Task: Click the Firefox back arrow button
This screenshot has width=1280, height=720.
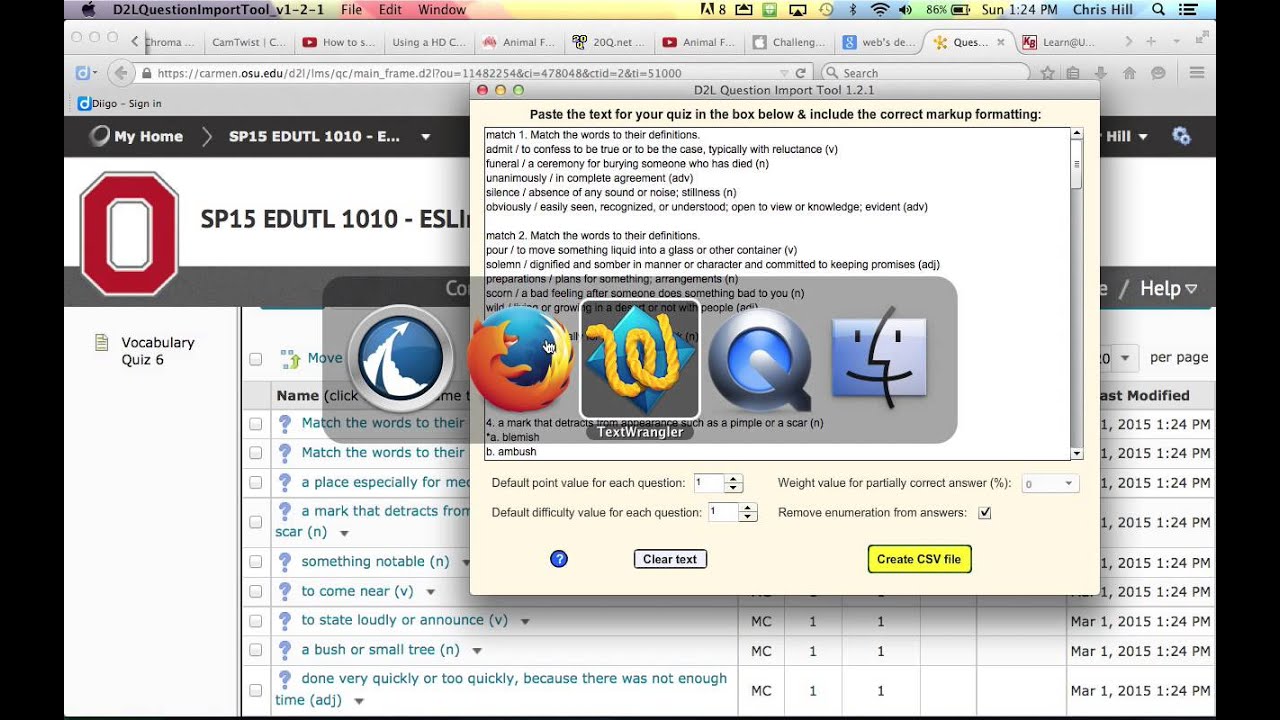Action: [121, 73]
